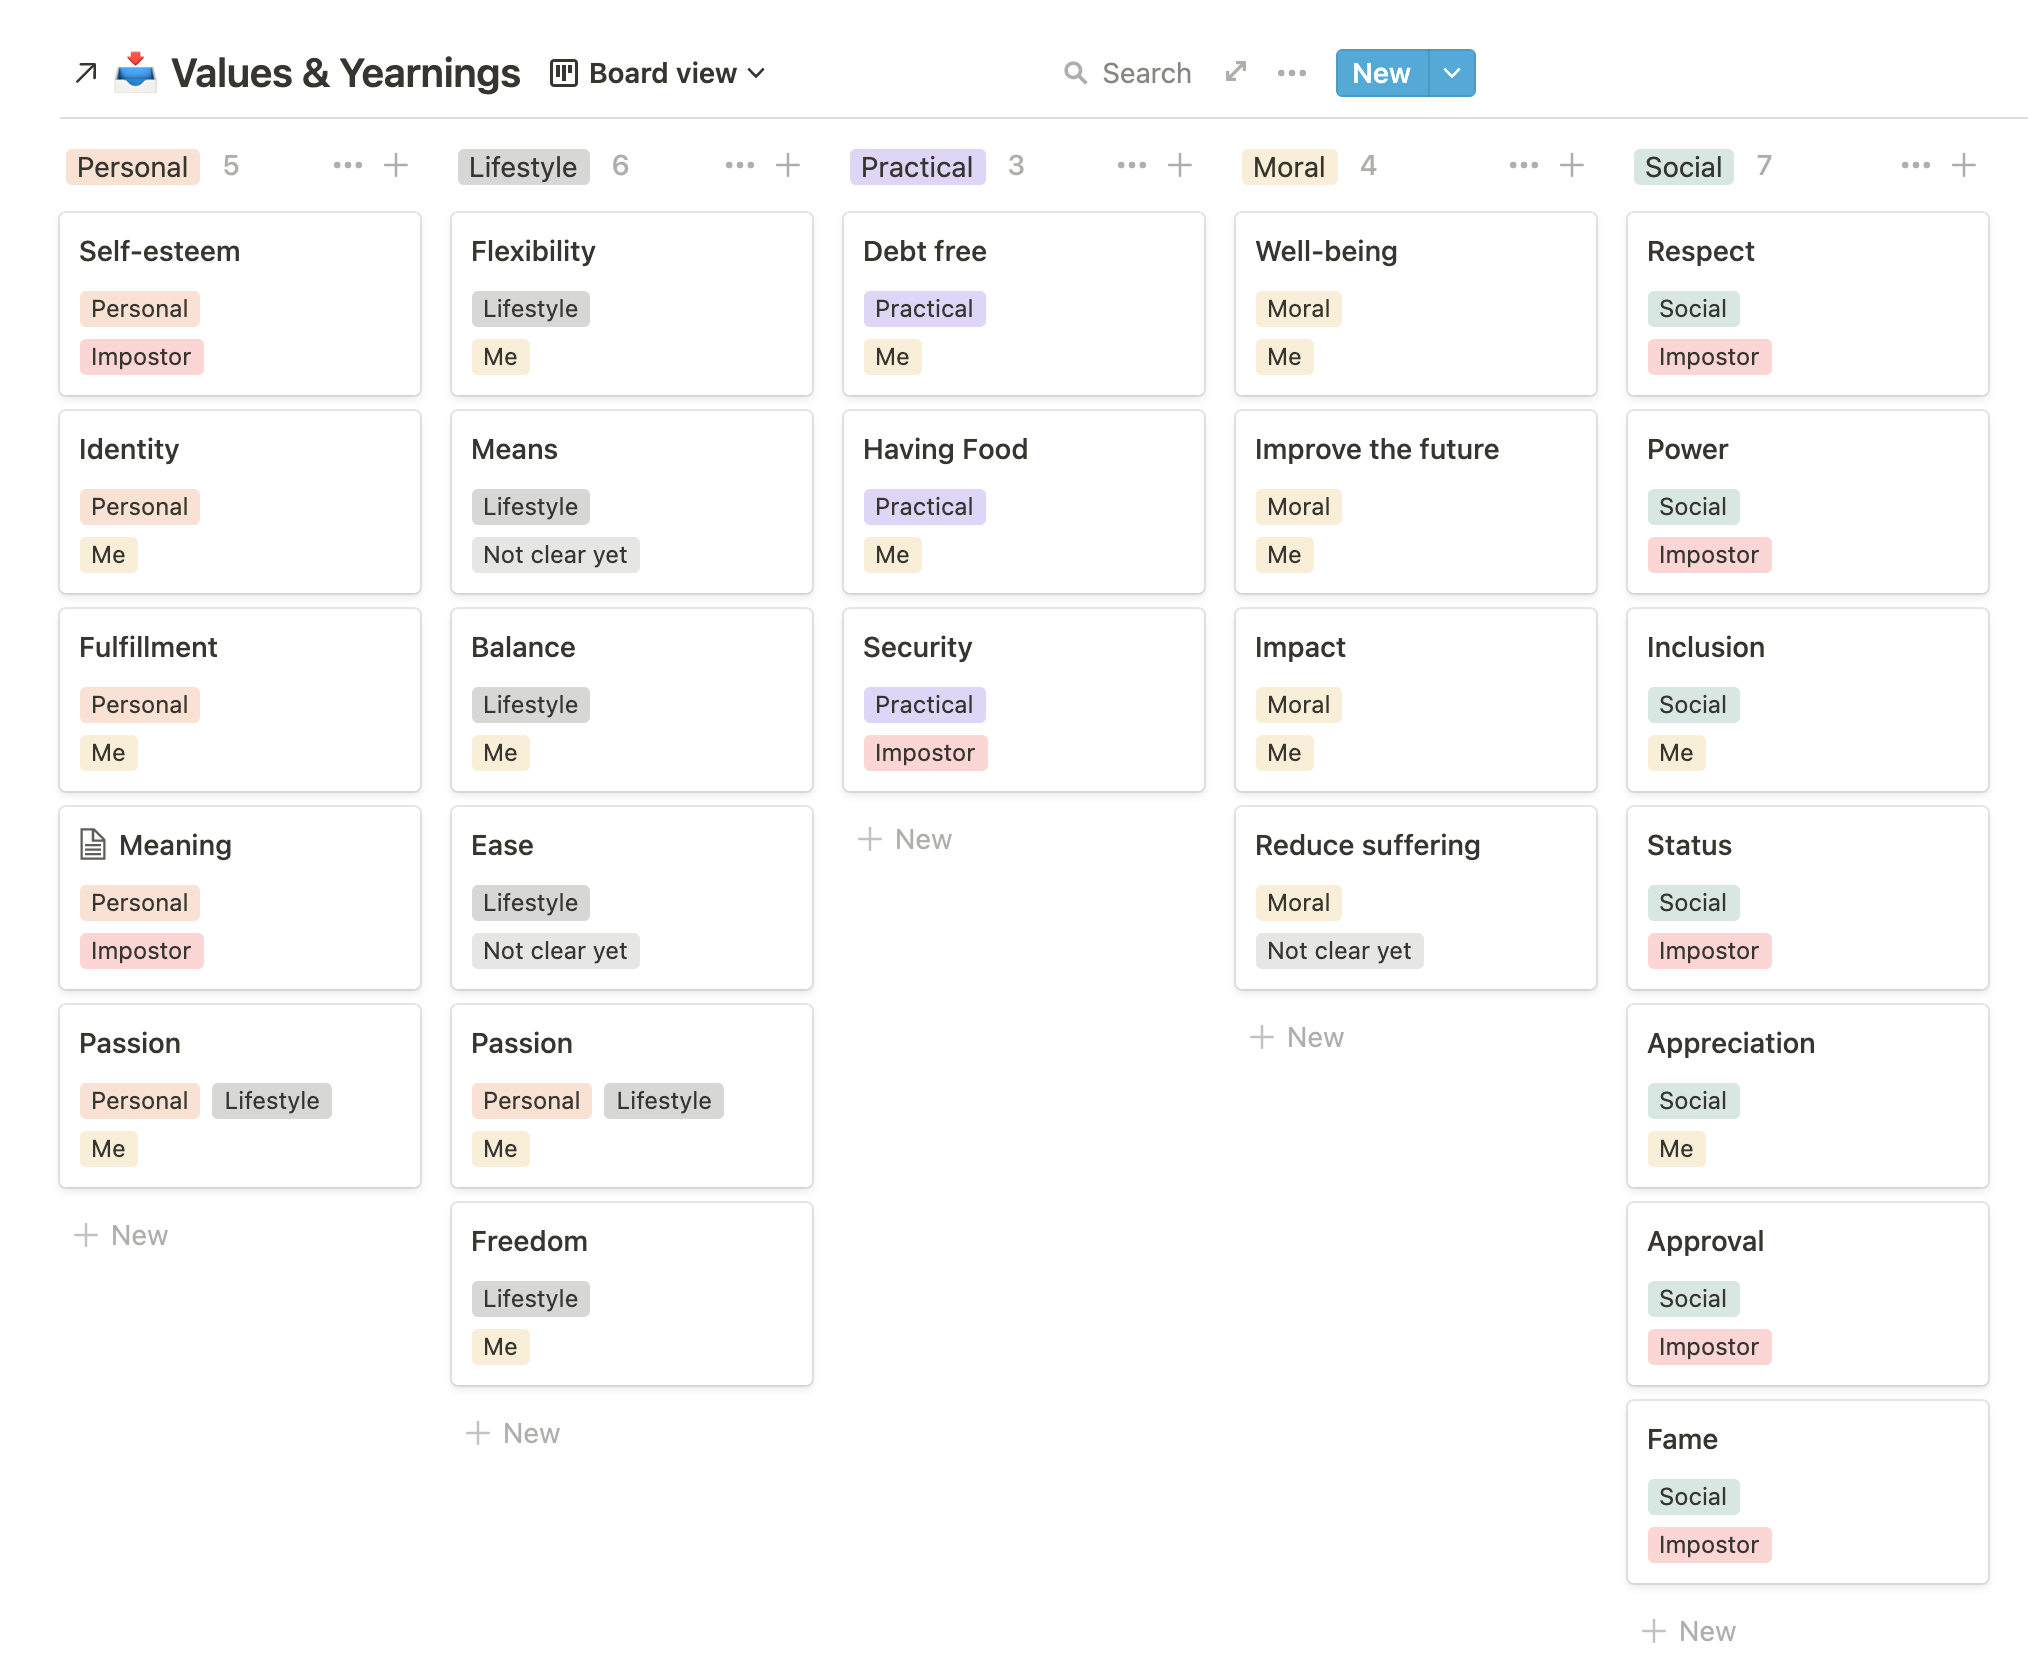Open the Power card
Viewport: 2028px width, 1680px height.
(x=1808, y=501)
